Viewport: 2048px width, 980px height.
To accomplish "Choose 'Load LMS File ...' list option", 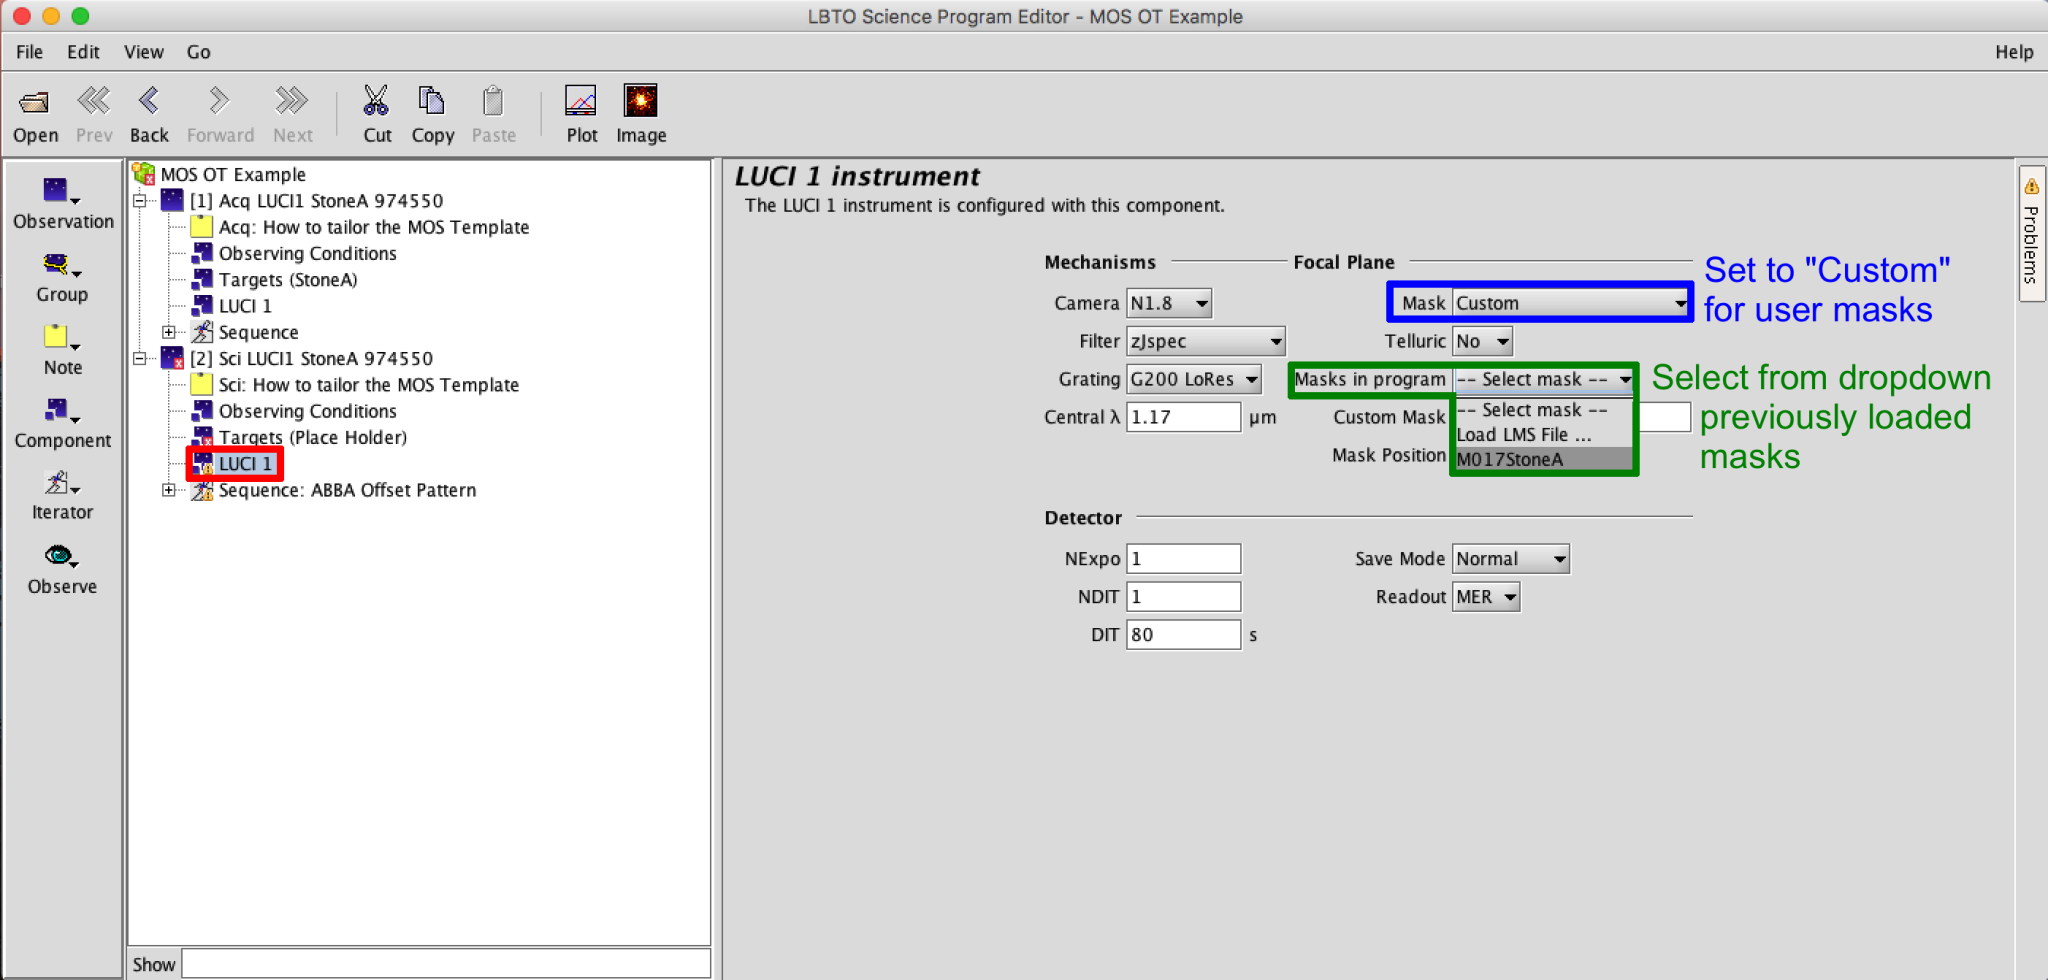I will click(1543, 435).
